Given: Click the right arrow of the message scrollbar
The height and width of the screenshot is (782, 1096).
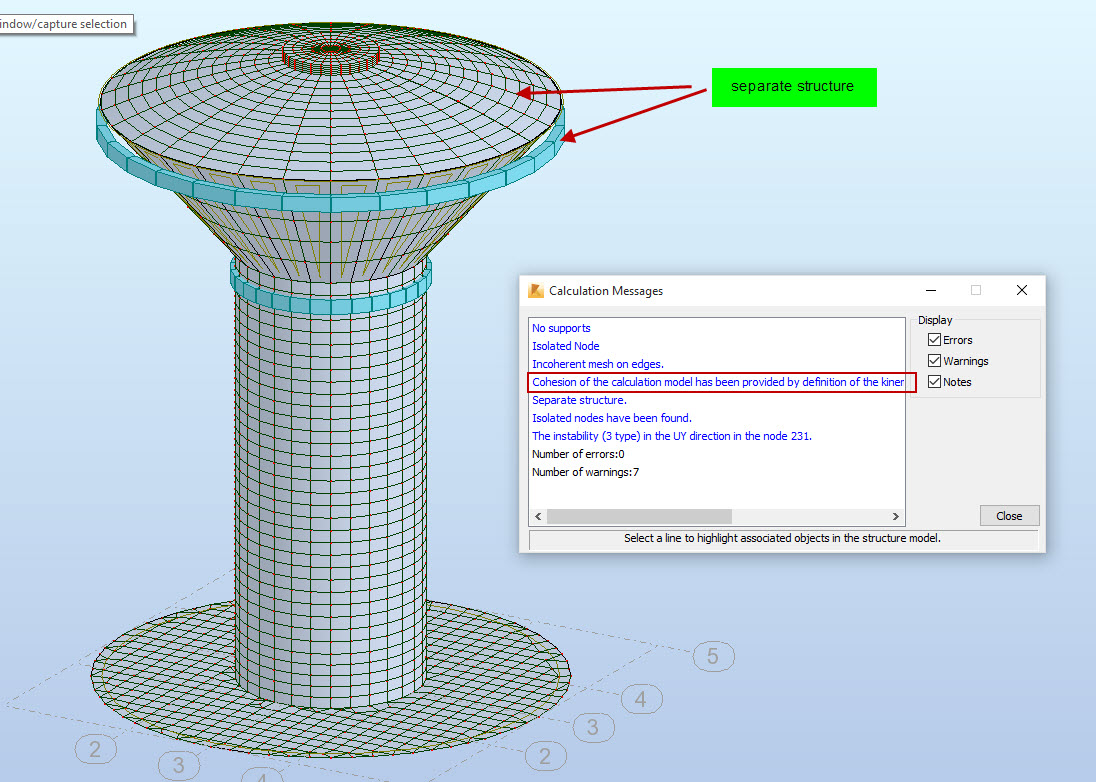Looking at the screenshot, I should tap(897, 516).
